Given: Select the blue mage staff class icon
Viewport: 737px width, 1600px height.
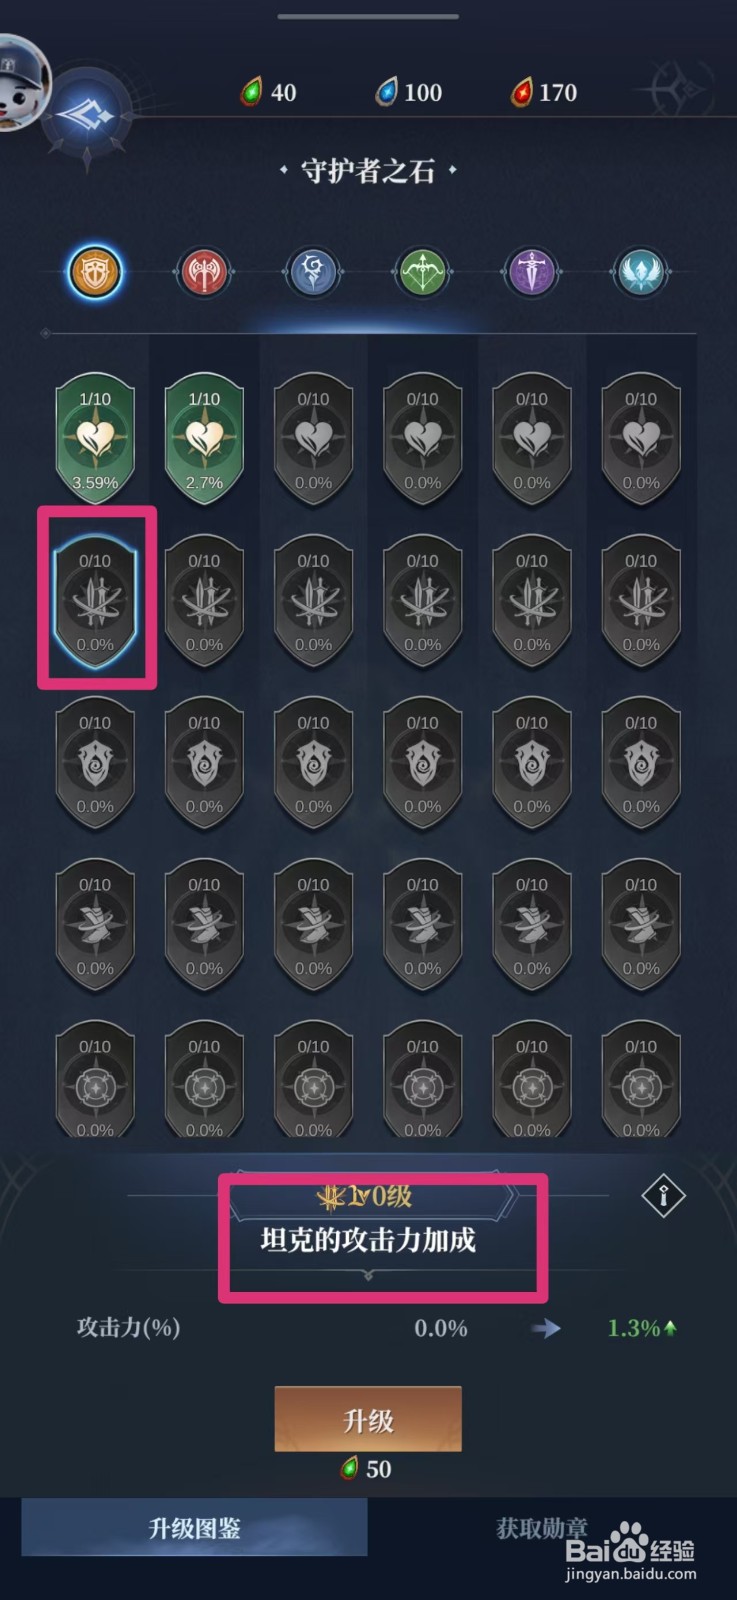Looking at the screenshot, I should pos(313,271).
